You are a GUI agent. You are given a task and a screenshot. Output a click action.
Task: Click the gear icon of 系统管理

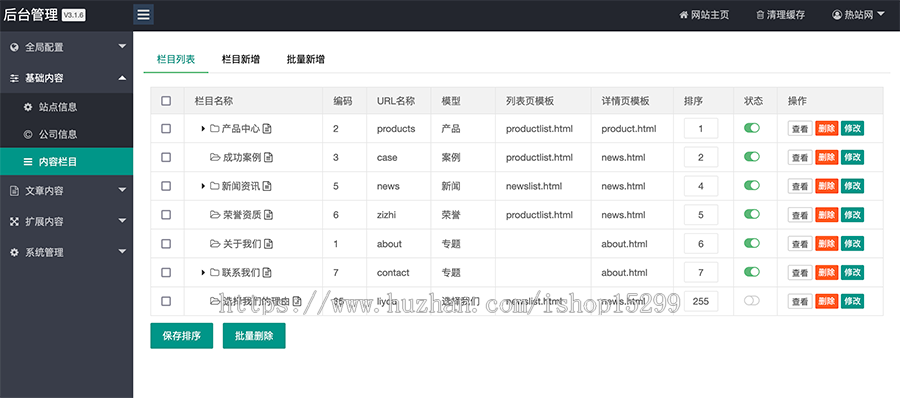click(14, 253)
